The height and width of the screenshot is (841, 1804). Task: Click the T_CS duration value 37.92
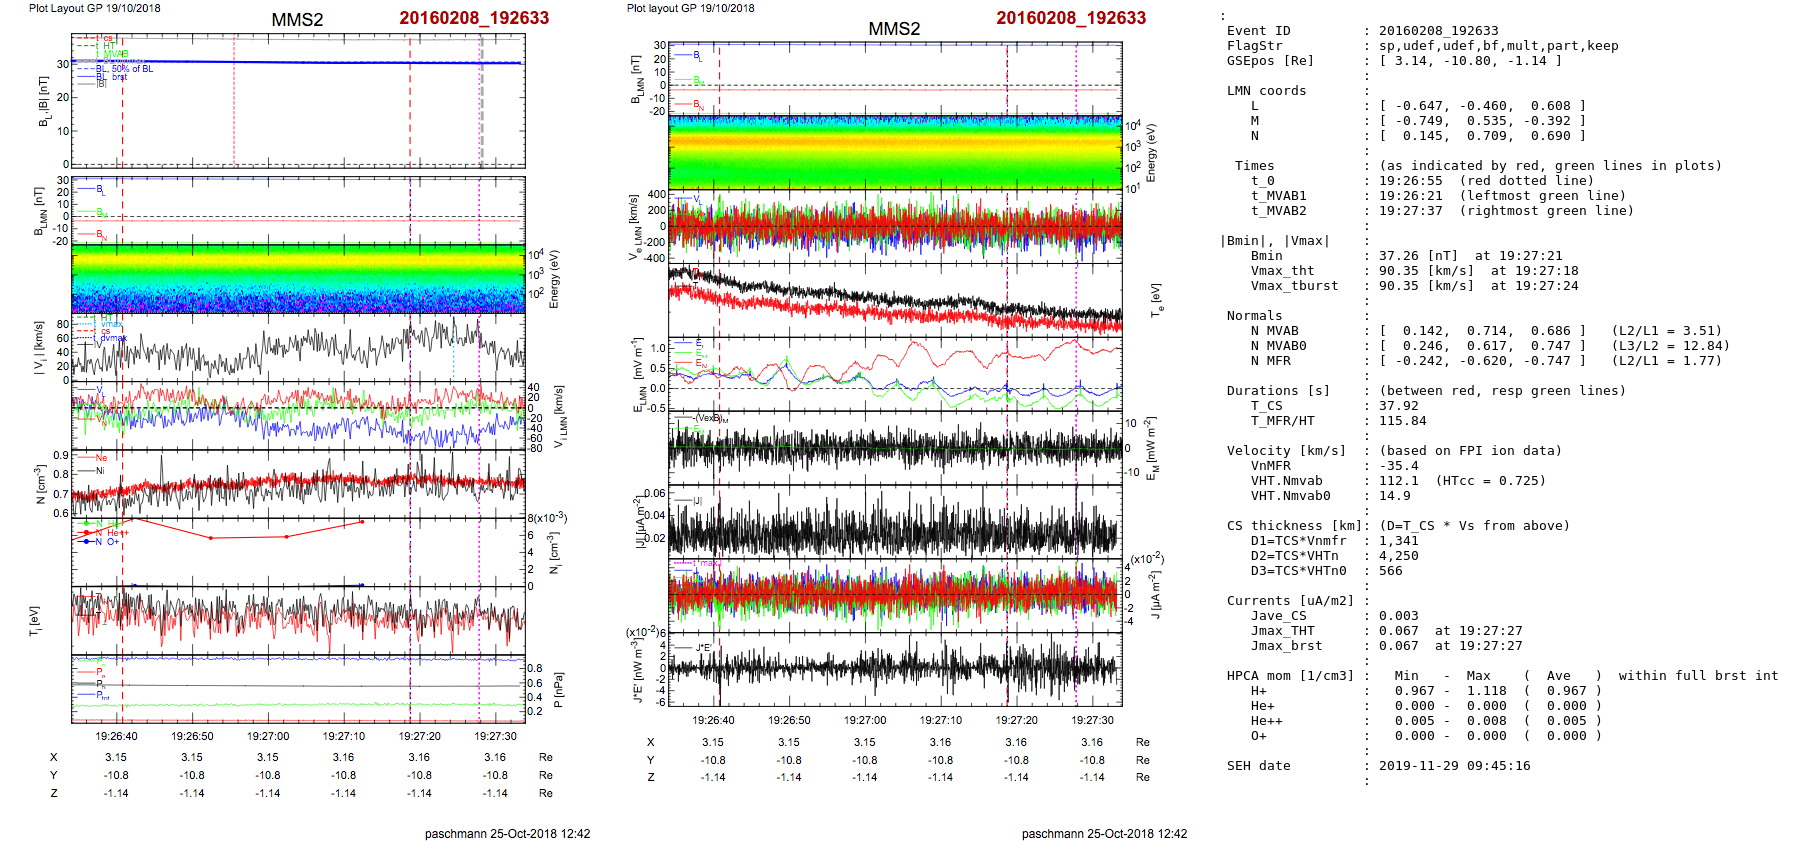[1398, 406]
